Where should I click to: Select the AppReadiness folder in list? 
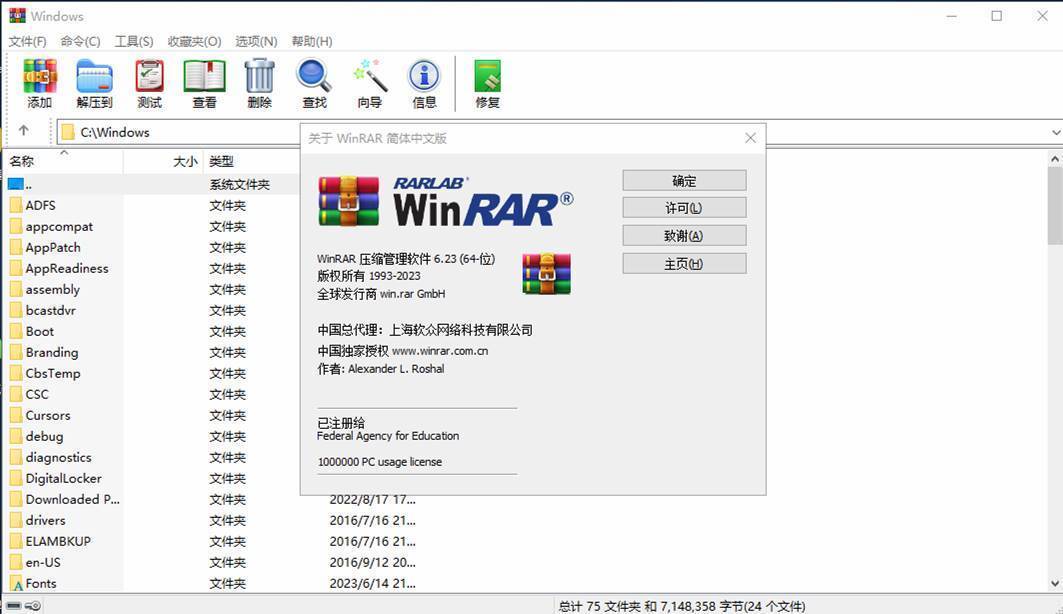coord(67,268)
